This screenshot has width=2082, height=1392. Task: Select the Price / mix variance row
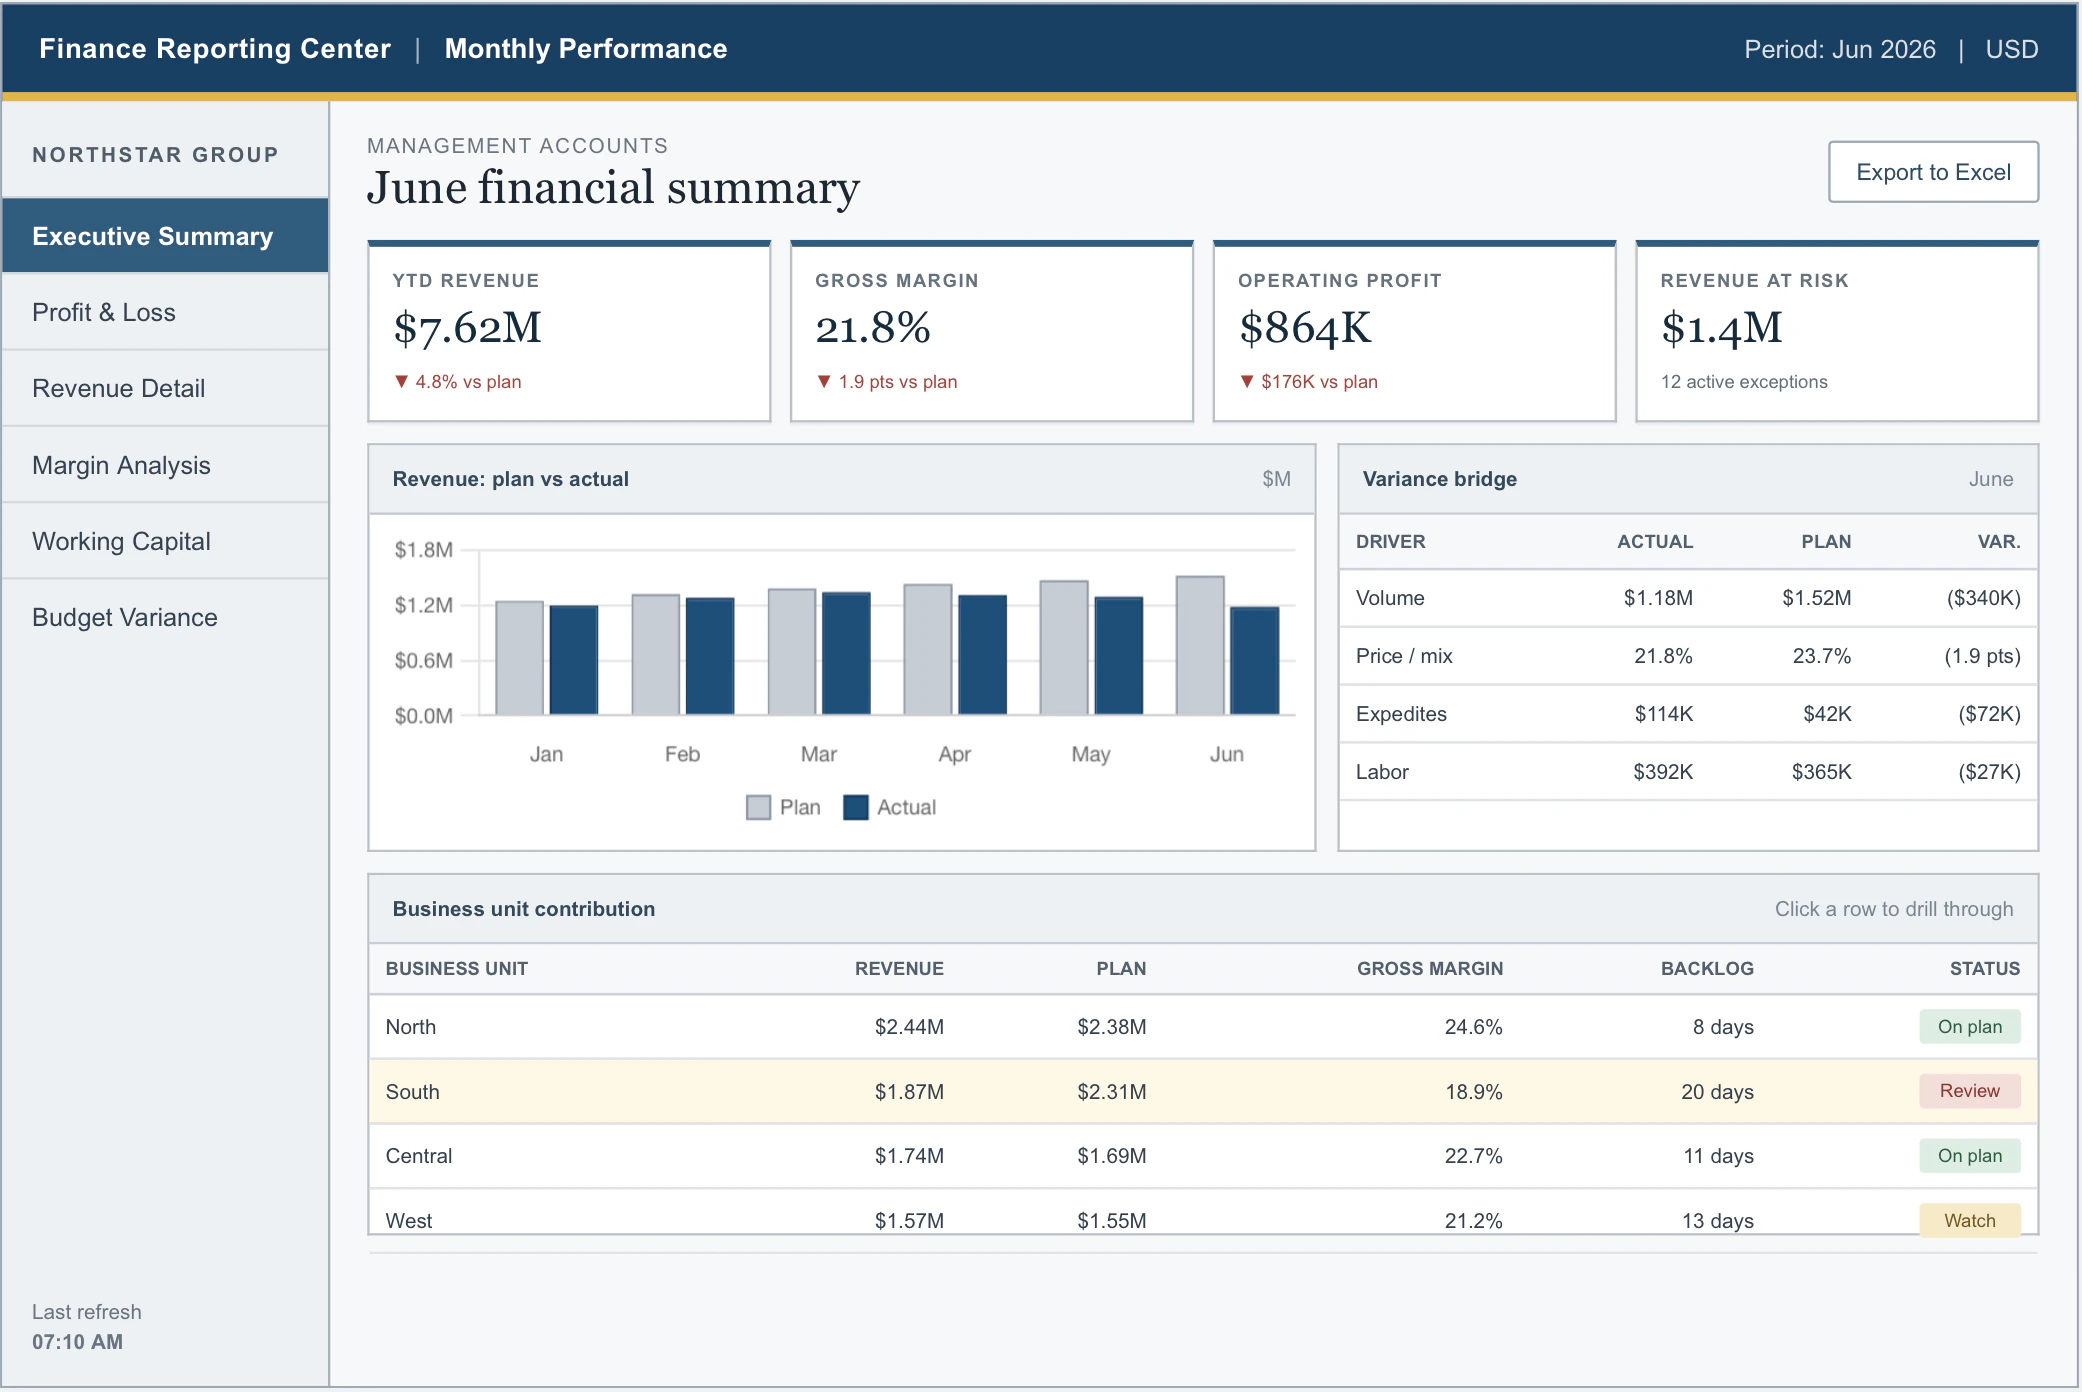pos(1688,656)
